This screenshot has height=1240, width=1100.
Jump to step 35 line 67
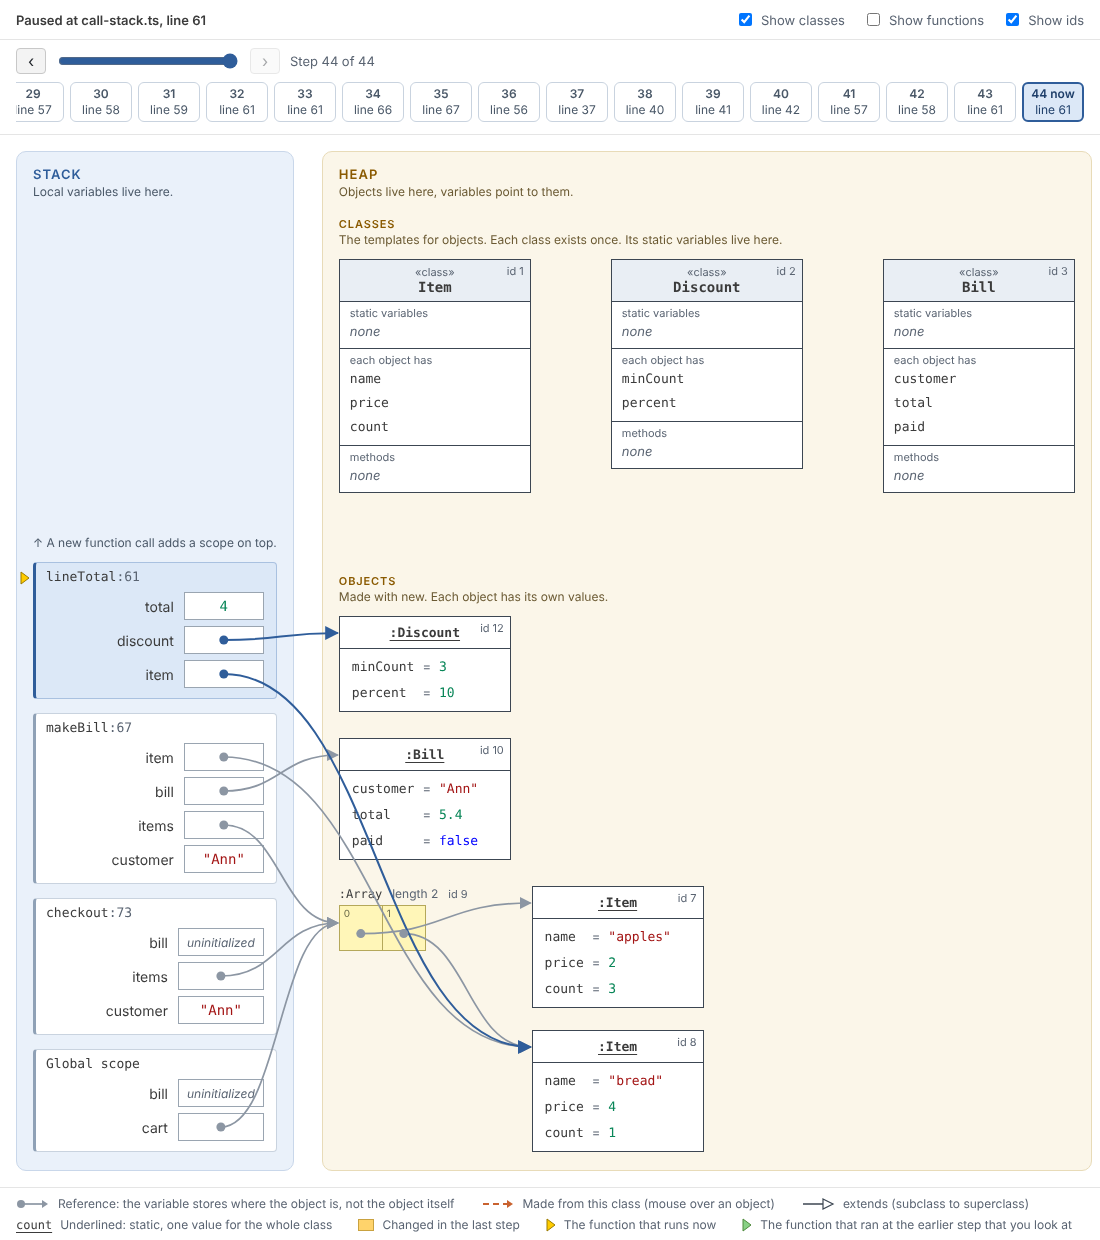coord(441,102)
